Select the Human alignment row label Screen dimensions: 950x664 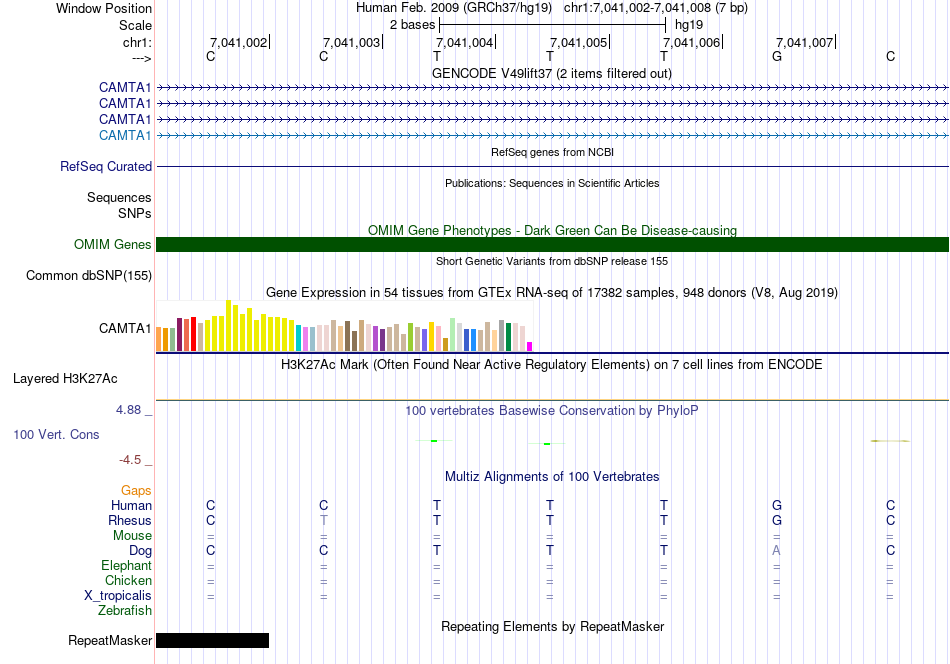coord(131,505)
